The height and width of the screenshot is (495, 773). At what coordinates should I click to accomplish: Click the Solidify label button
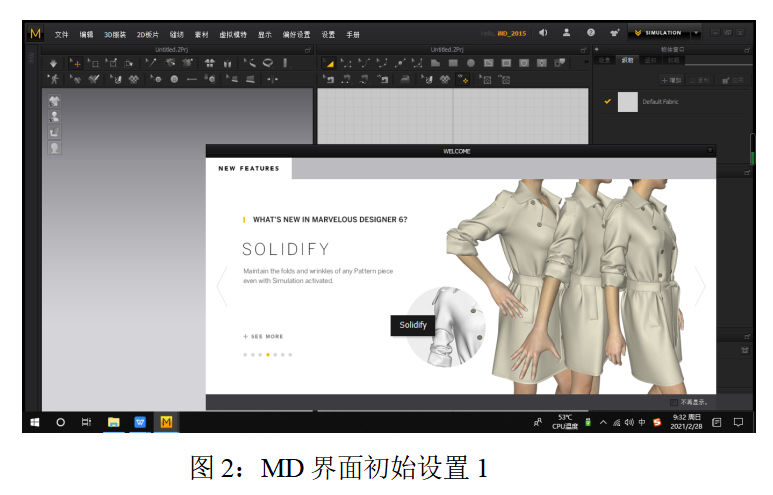pyautogui.click(x=413, y=325)
